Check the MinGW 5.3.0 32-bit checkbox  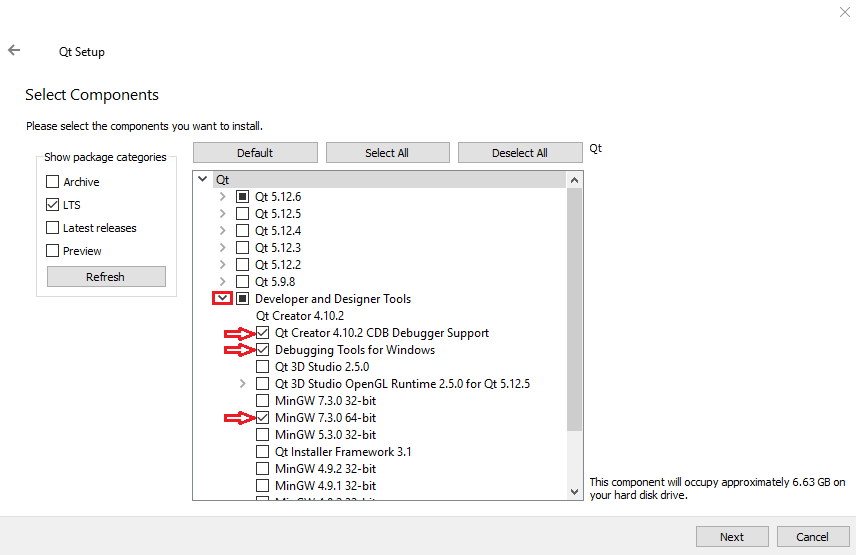[263, 434]
